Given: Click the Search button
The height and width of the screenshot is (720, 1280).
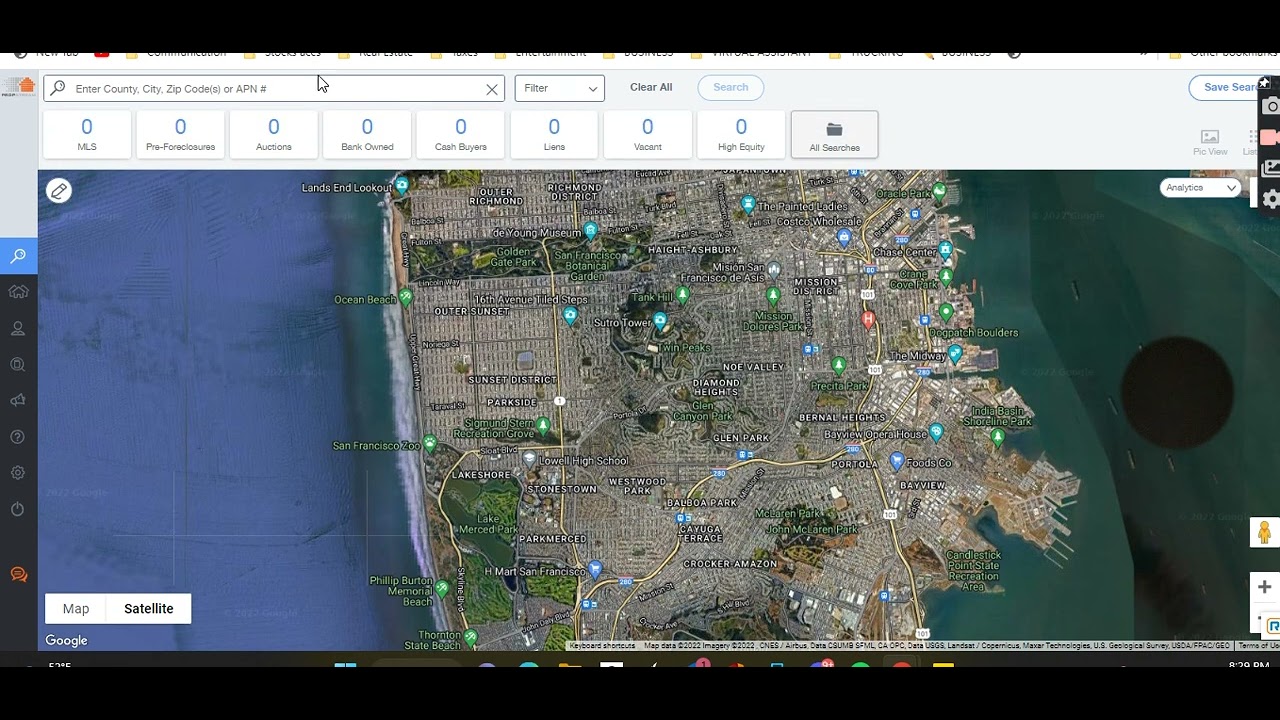Looking at the screenshot, I should click(731, 88).
